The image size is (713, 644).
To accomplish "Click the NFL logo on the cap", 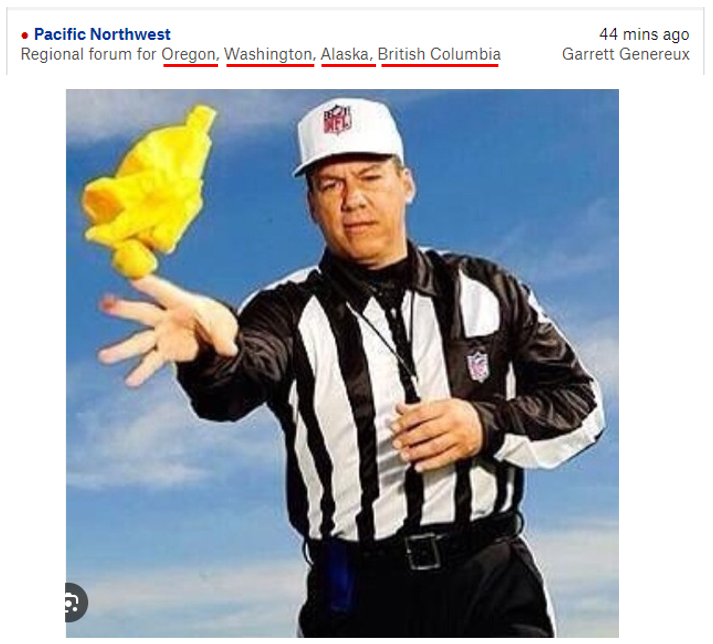I will [337, 119].
